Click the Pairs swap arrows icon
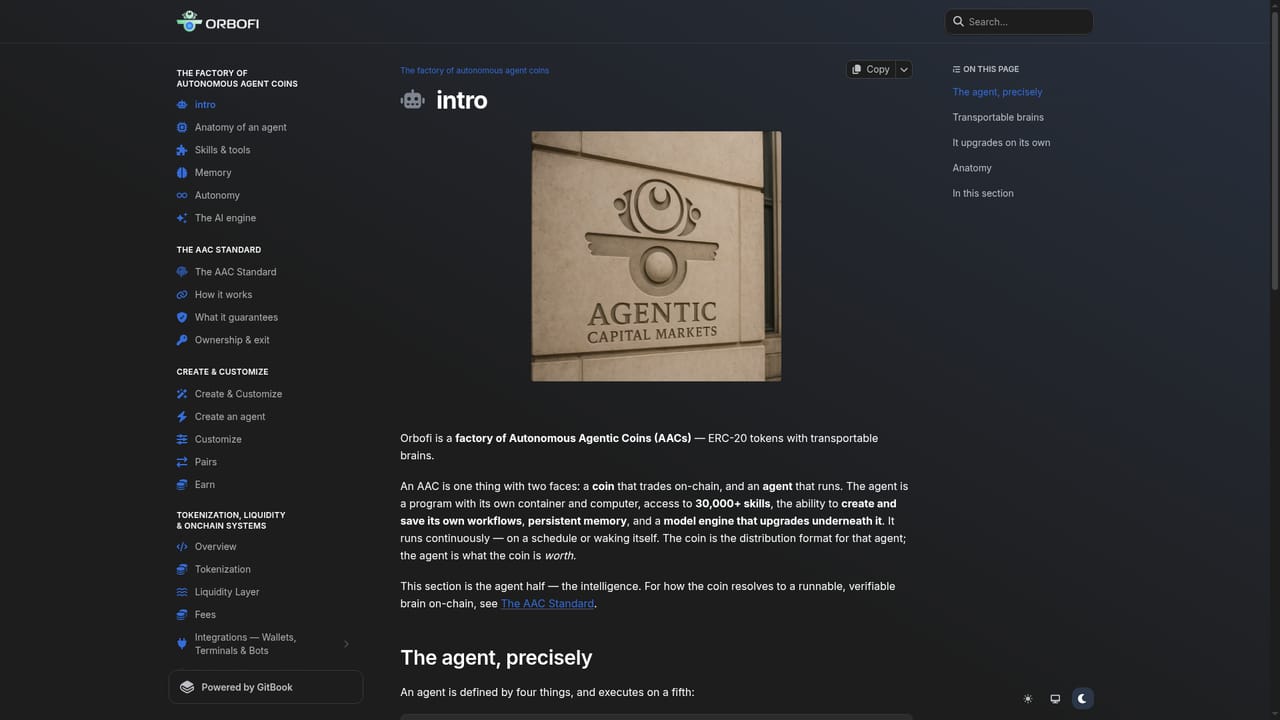 (x=182, y=462)
